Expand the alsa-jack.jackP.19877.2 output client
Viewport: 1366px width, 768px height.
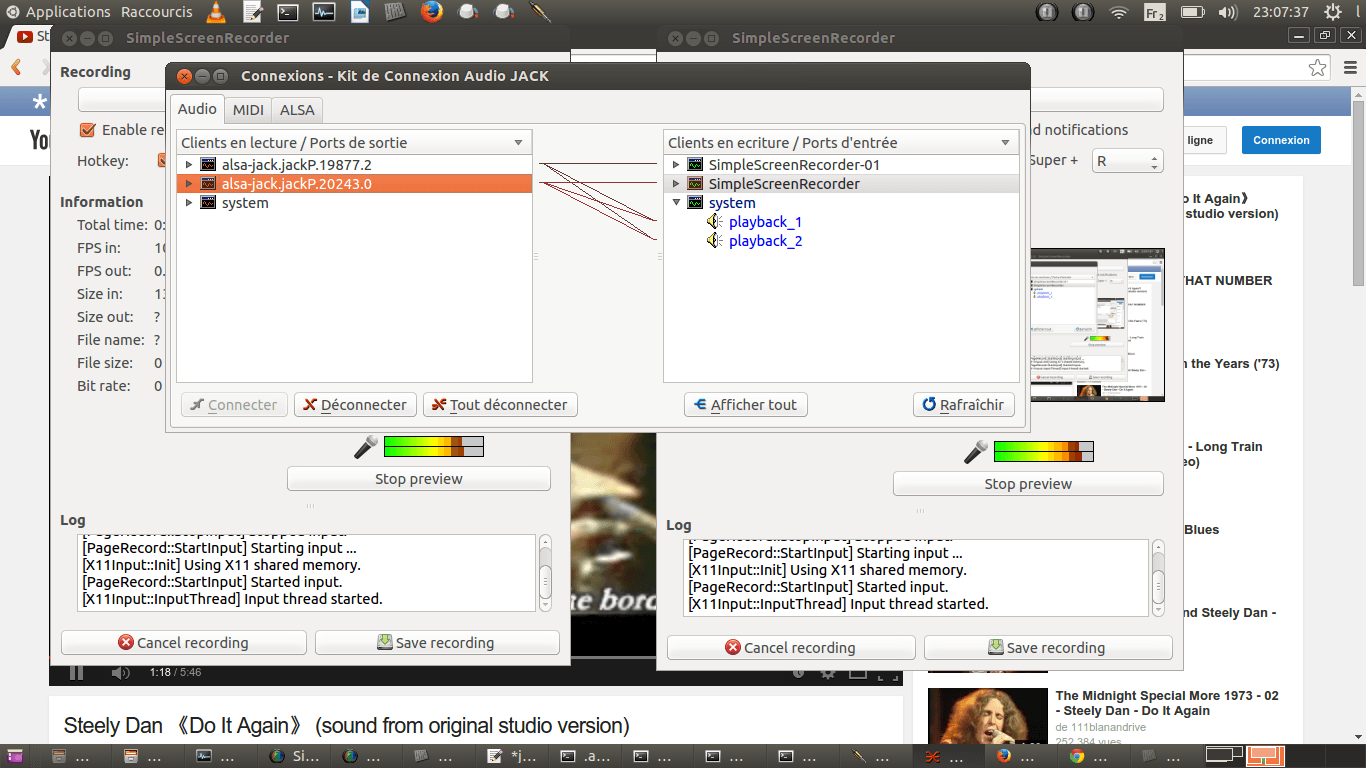(x=188, y=164)
